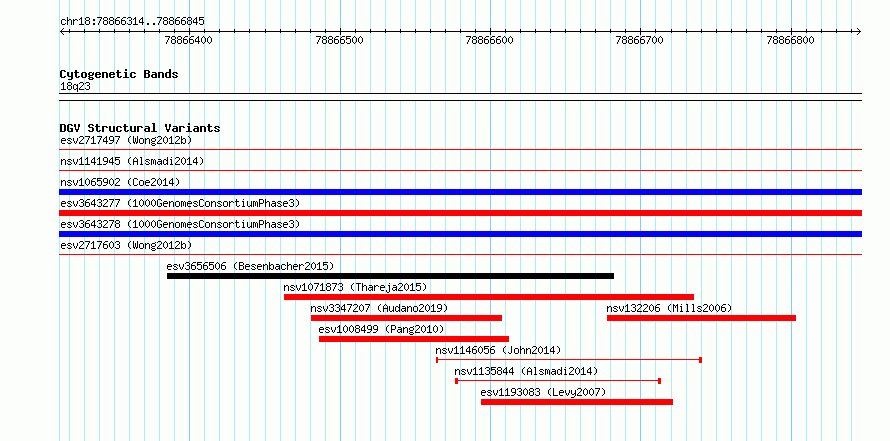
Task: Click the 78866800 ruler tick label
Action: (791, 40)
